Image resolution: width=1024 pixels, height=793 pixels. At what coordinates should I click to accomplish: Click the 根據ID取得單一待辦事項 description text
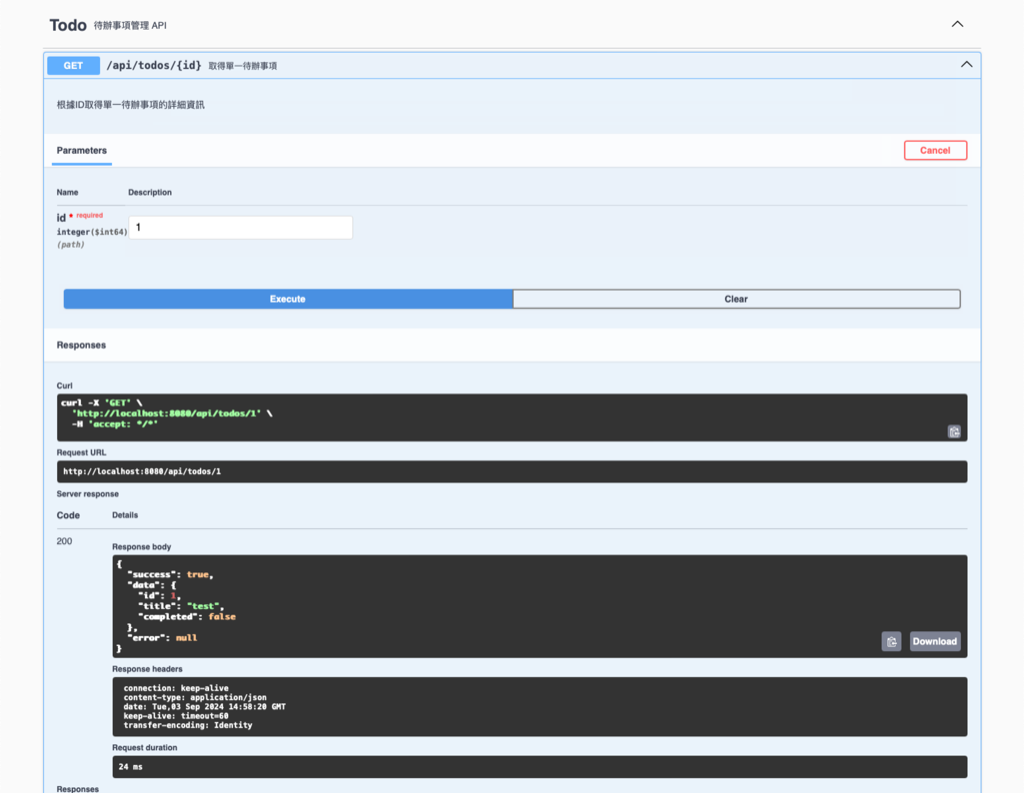pyautogui.click(x=131, y=105)
